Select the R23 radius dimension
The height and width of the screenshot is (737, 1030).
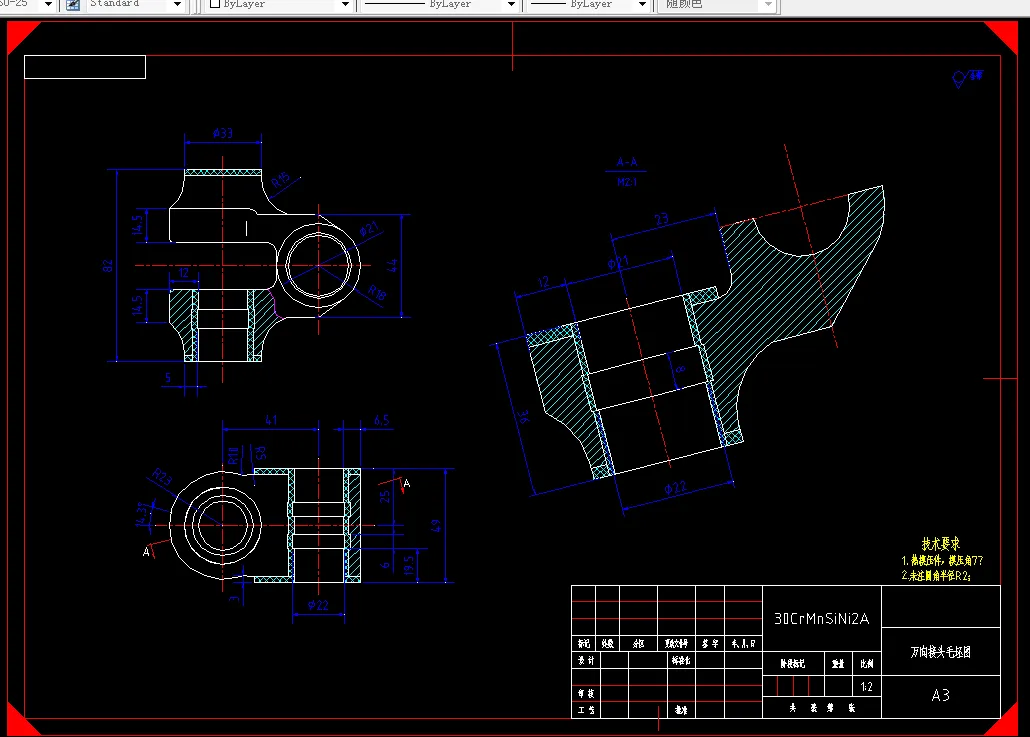pos(162,477)
